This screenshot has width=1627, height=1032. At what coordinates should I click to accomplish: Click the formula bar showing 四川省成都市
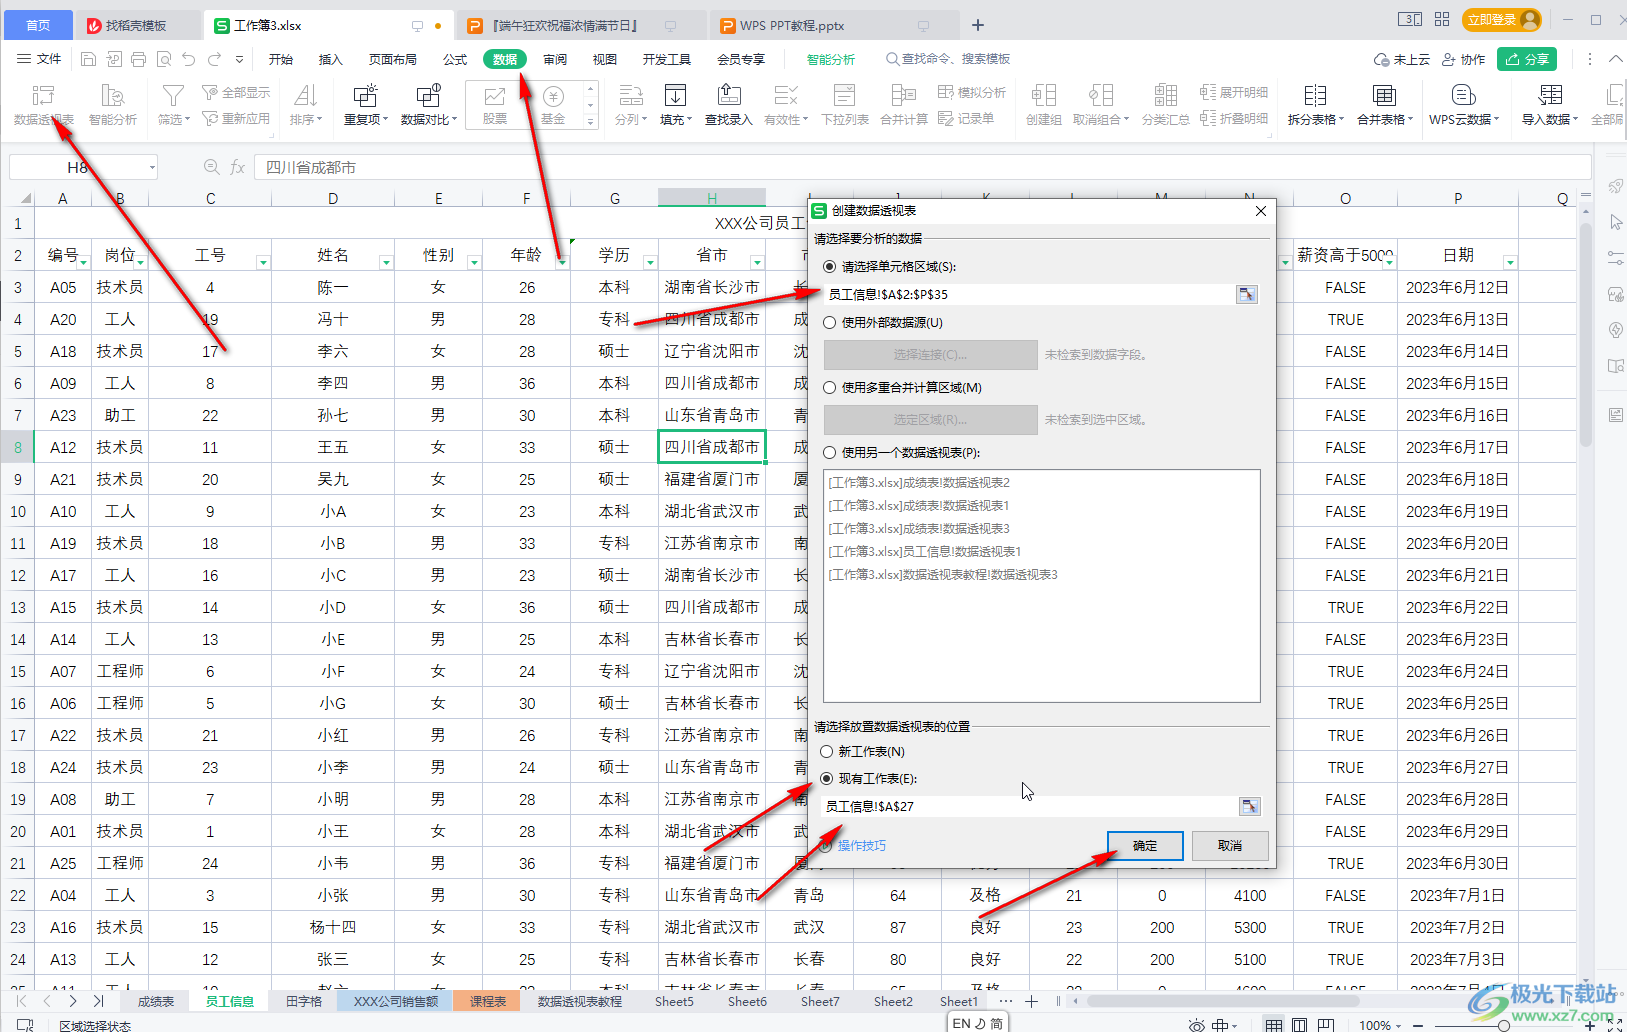click(920, 167)
